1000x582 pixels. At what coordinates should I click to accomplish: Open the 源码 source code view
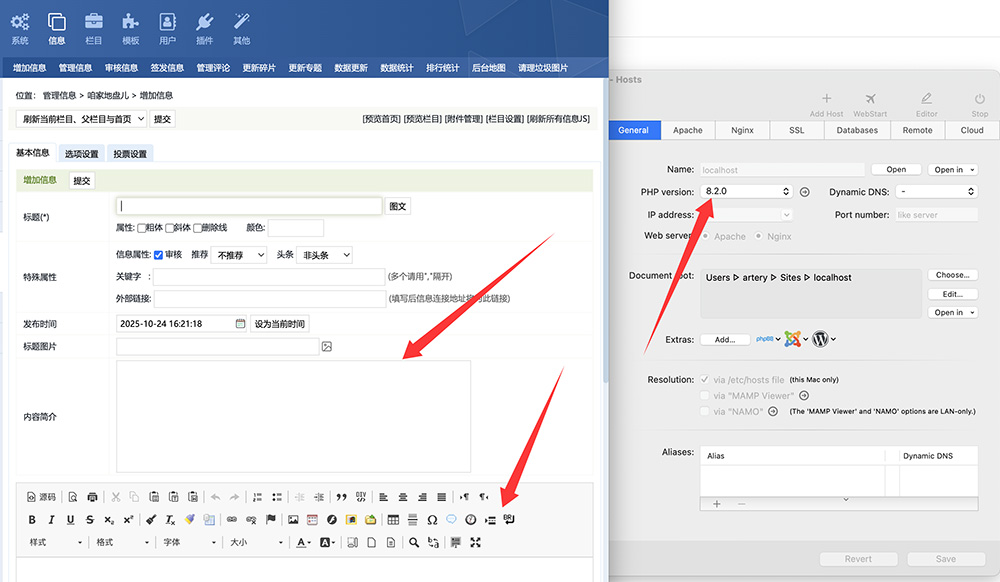coord(41,496)
